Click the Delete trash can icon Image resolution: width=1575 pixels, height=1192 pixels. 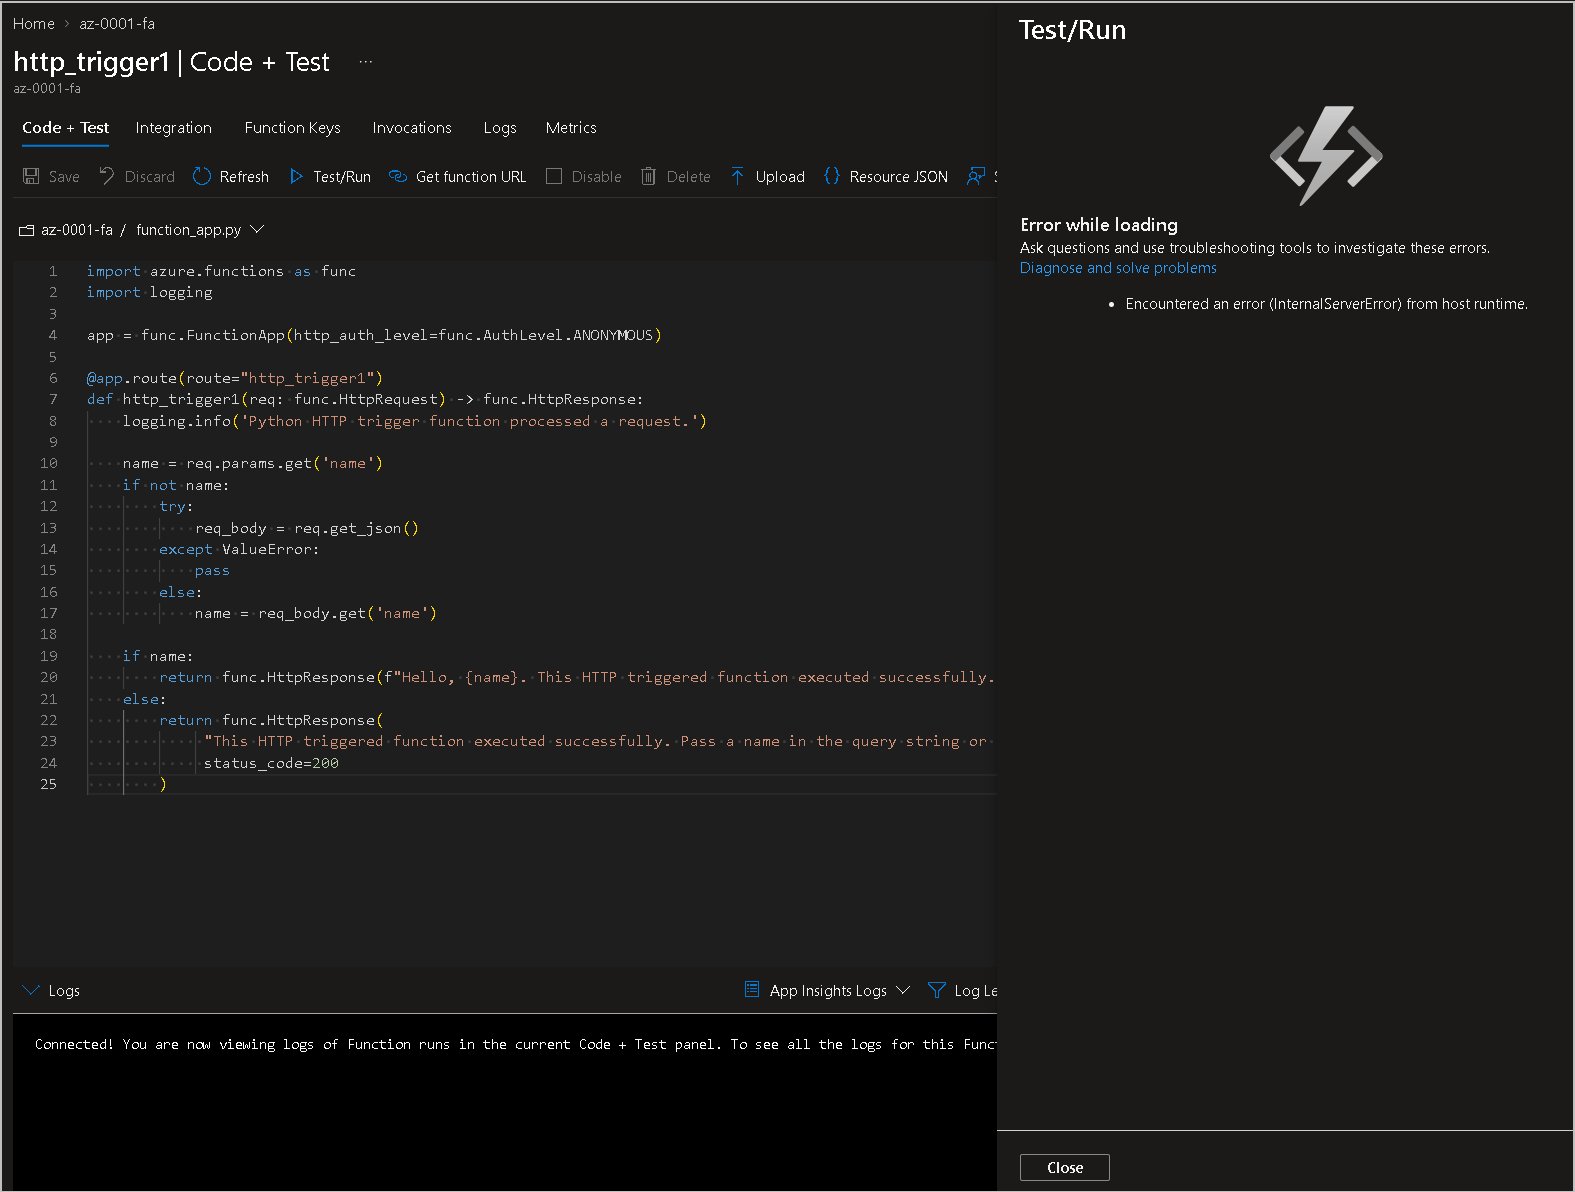pyautogui.click(x=648, y=177)
